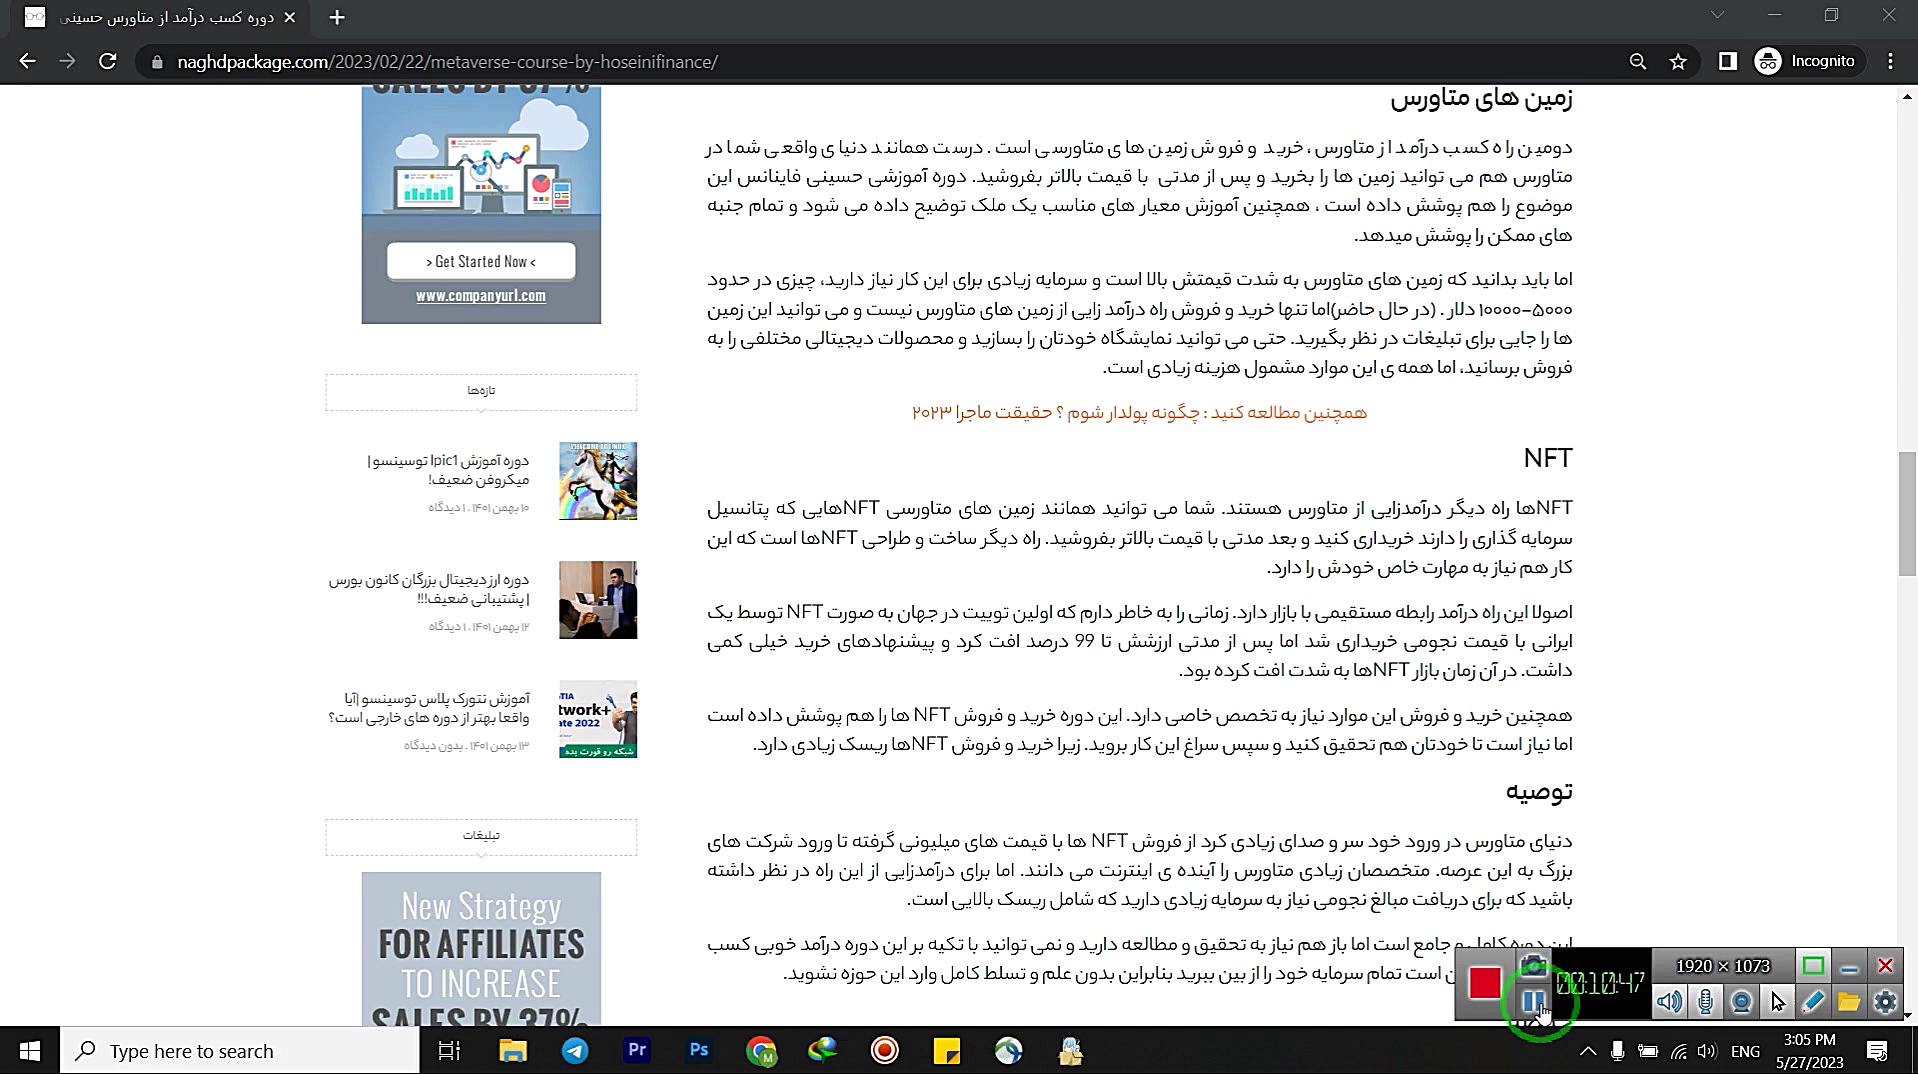Open the unicorn thumbnail for Ipic1 post
The width and height of the screenshot is (1918, 1074).
coord(598,481)
